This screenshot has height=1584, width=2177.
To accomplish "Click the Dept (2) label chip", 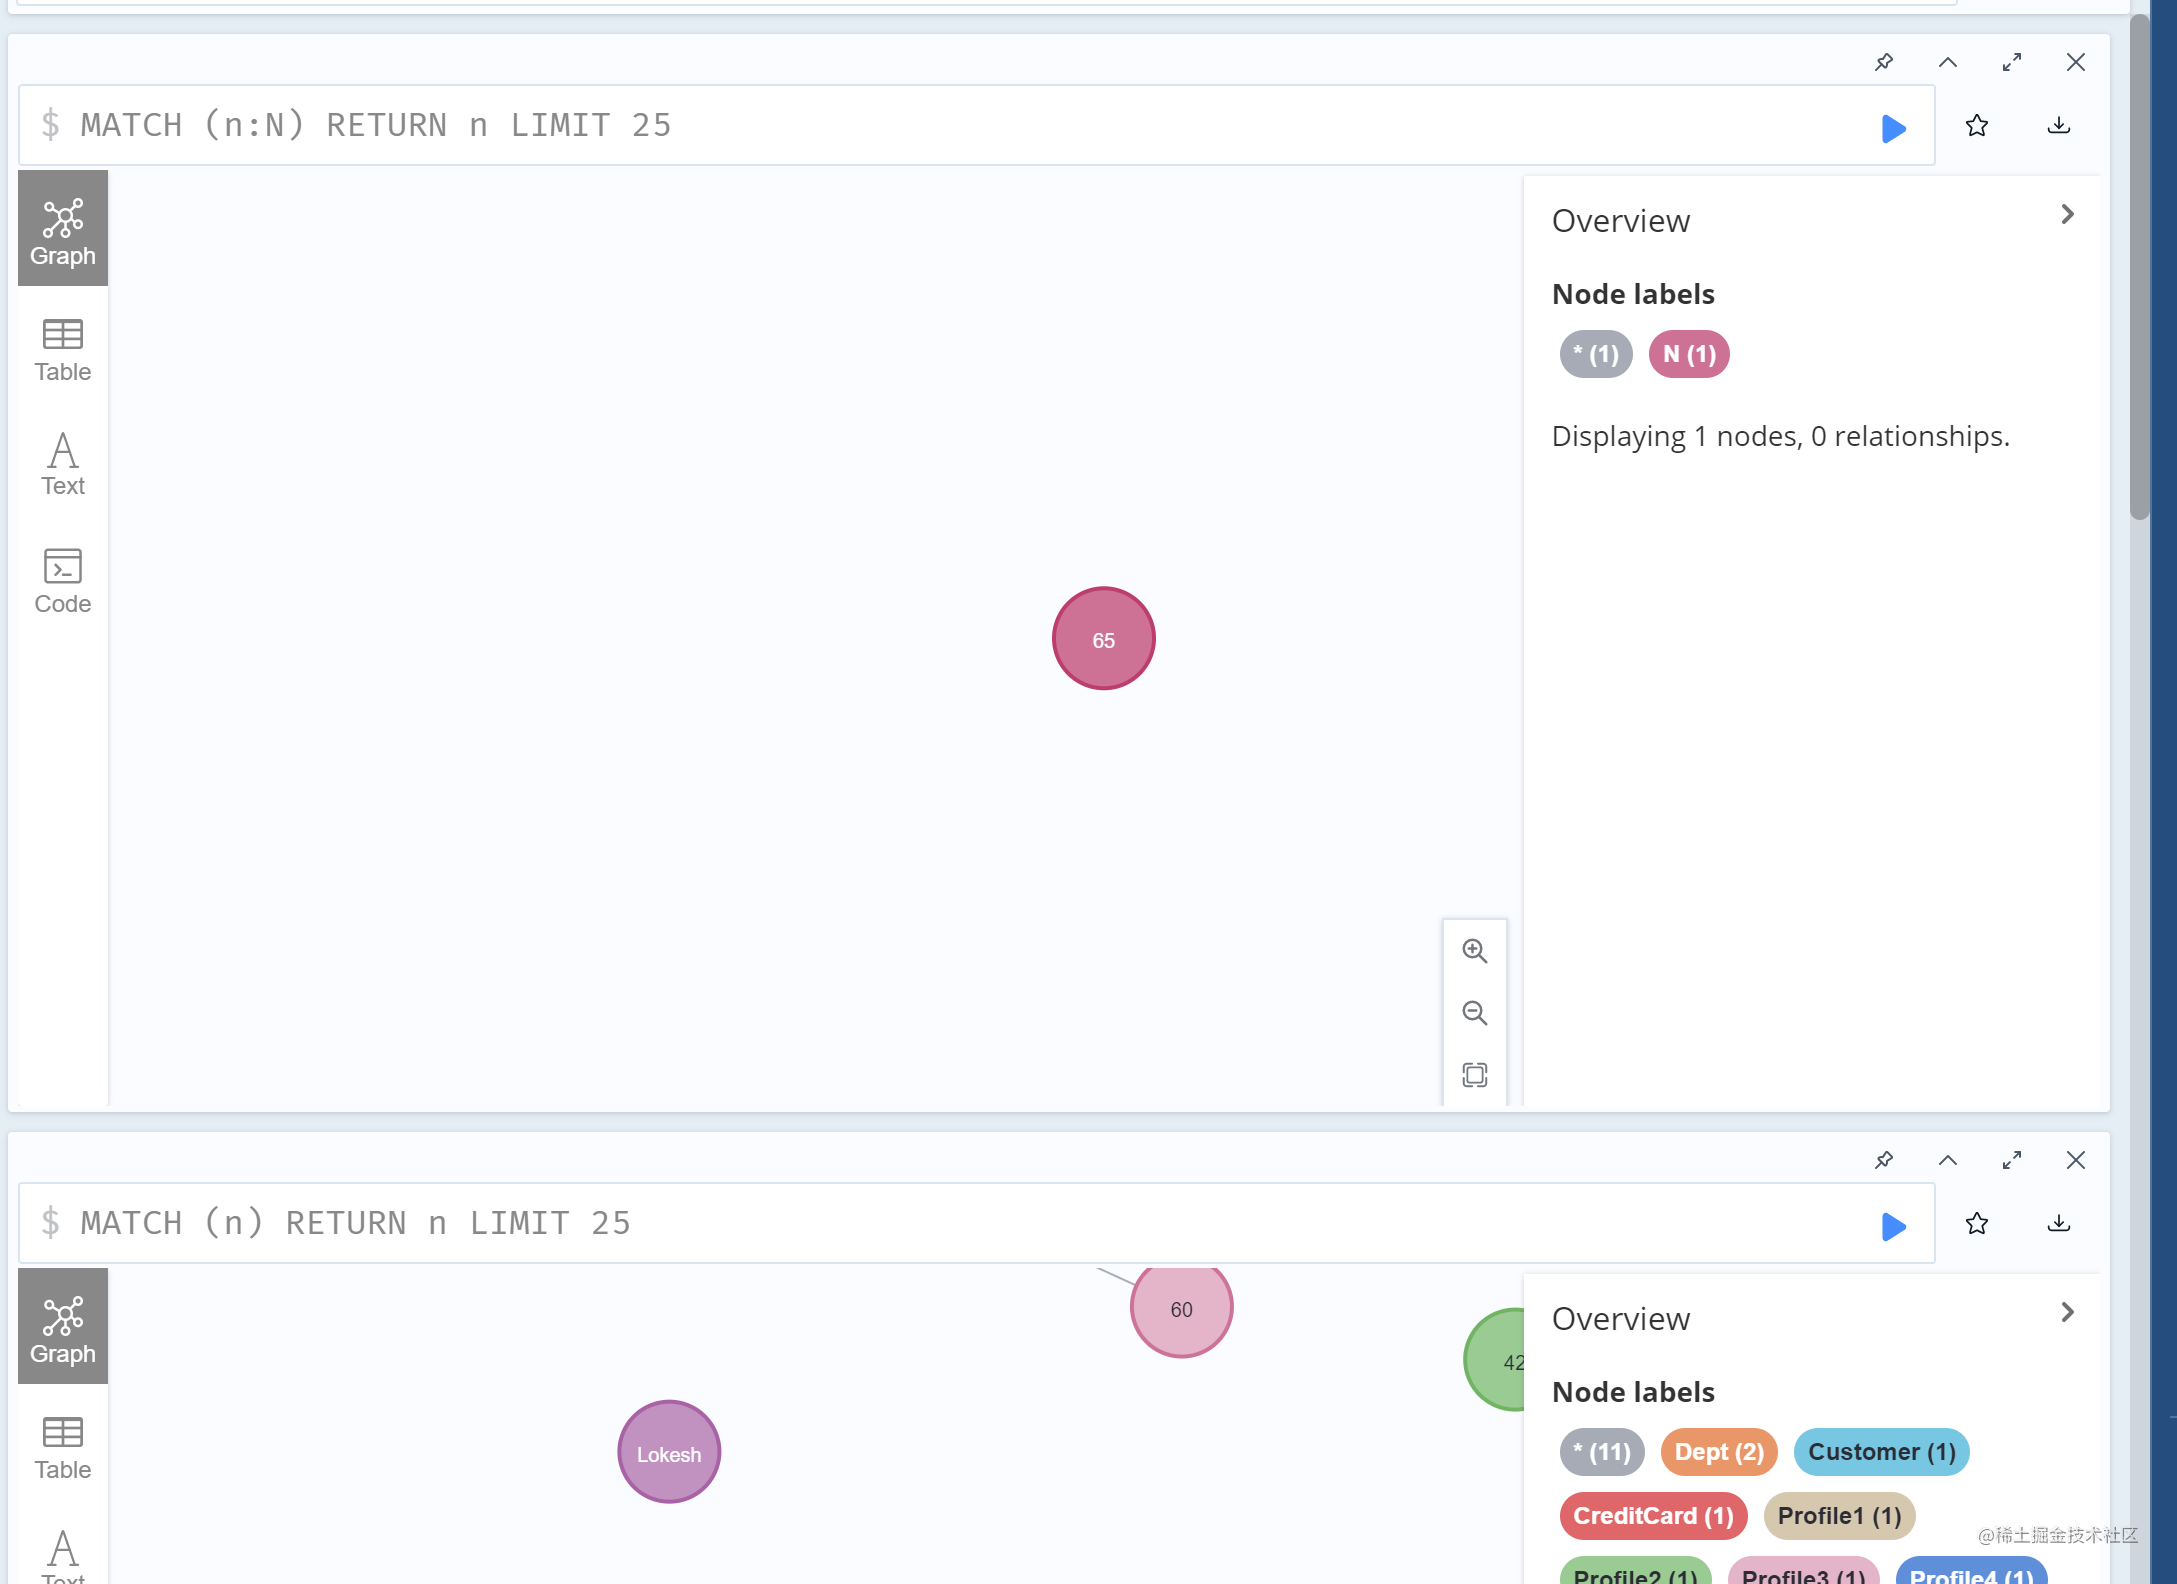I will [1718, 1452].
